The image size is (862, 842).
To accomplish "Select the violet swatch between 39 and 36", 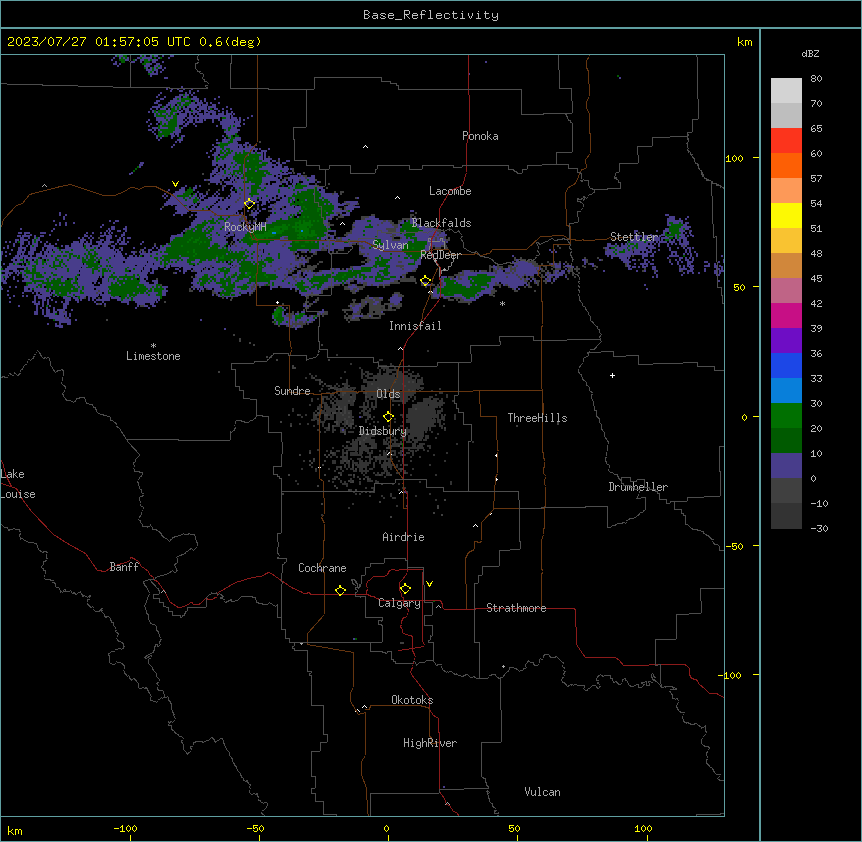I will (786, 341).
